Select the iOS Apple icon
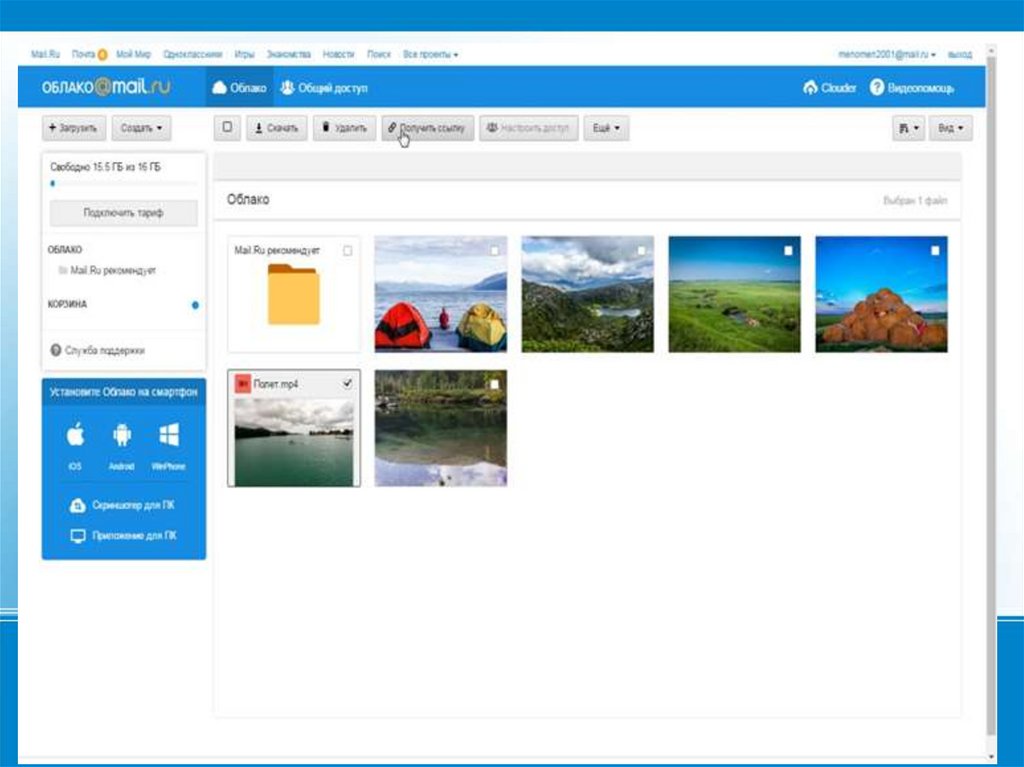The height and width of the screenshot is (767, 1024). [76, 434]
